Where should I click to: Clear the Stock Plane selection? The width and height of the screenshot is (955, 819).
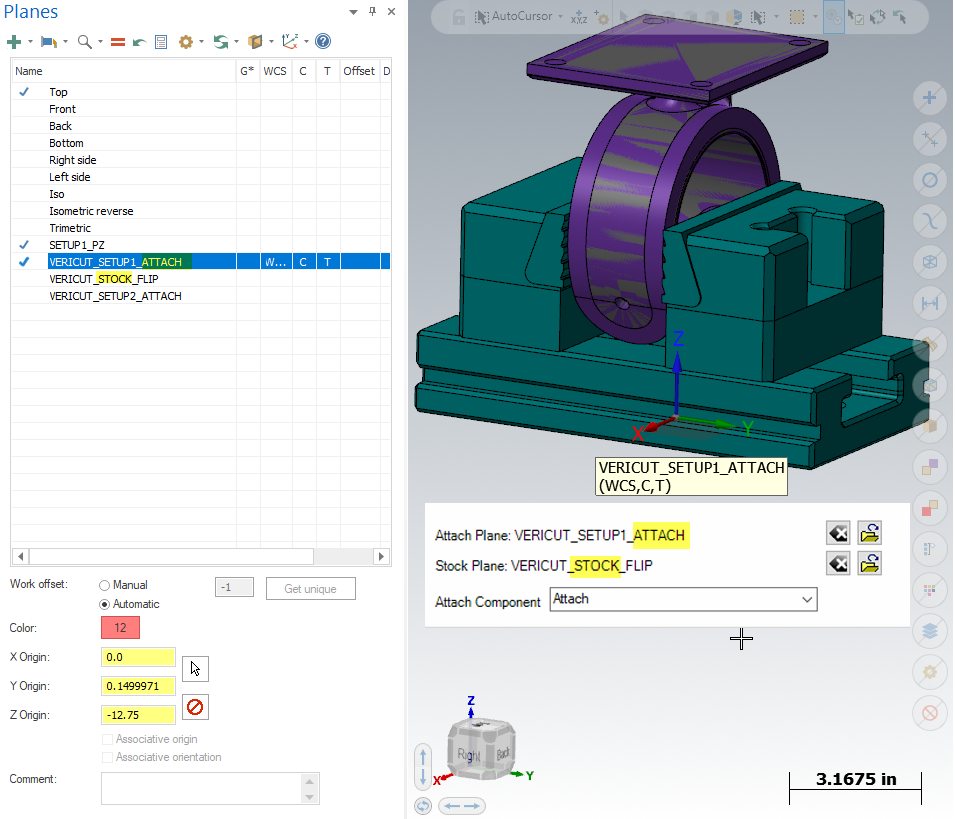tap(839, 564)
